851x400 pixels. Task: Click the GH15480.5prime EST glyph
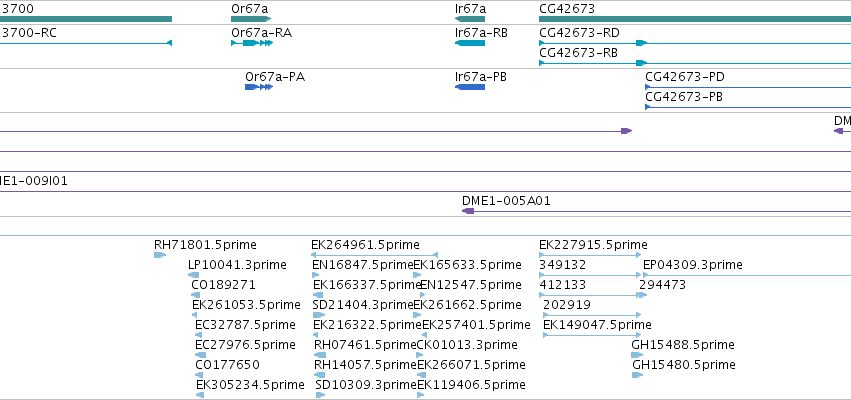(638, 375)
